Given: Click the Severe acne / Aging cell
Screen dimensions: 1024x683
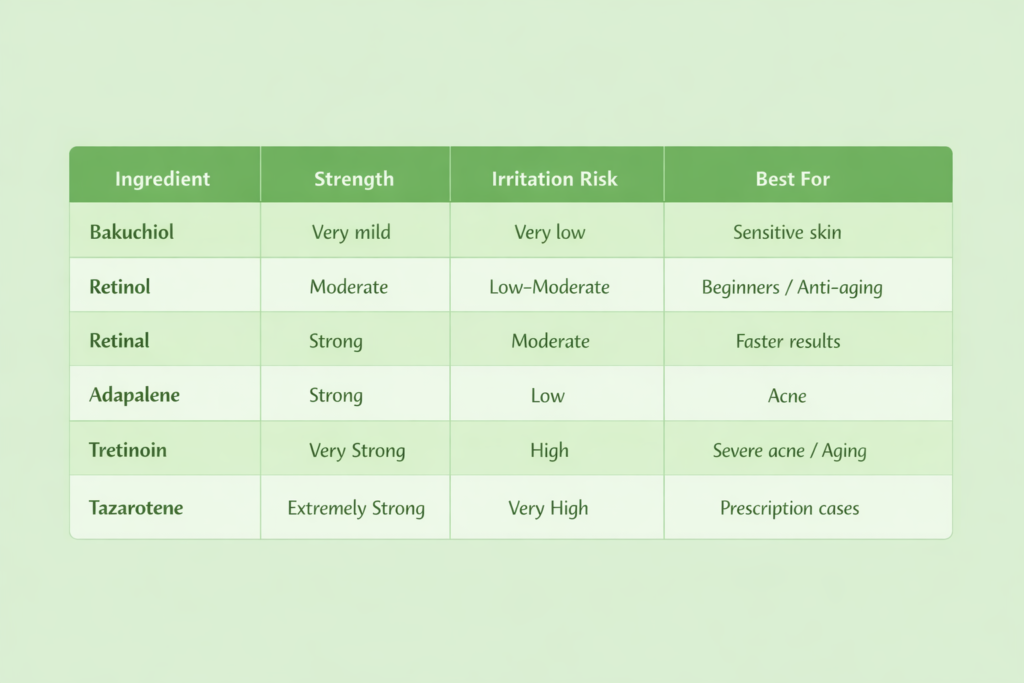Looking at the screenshot, I should [x=789, y=450].
